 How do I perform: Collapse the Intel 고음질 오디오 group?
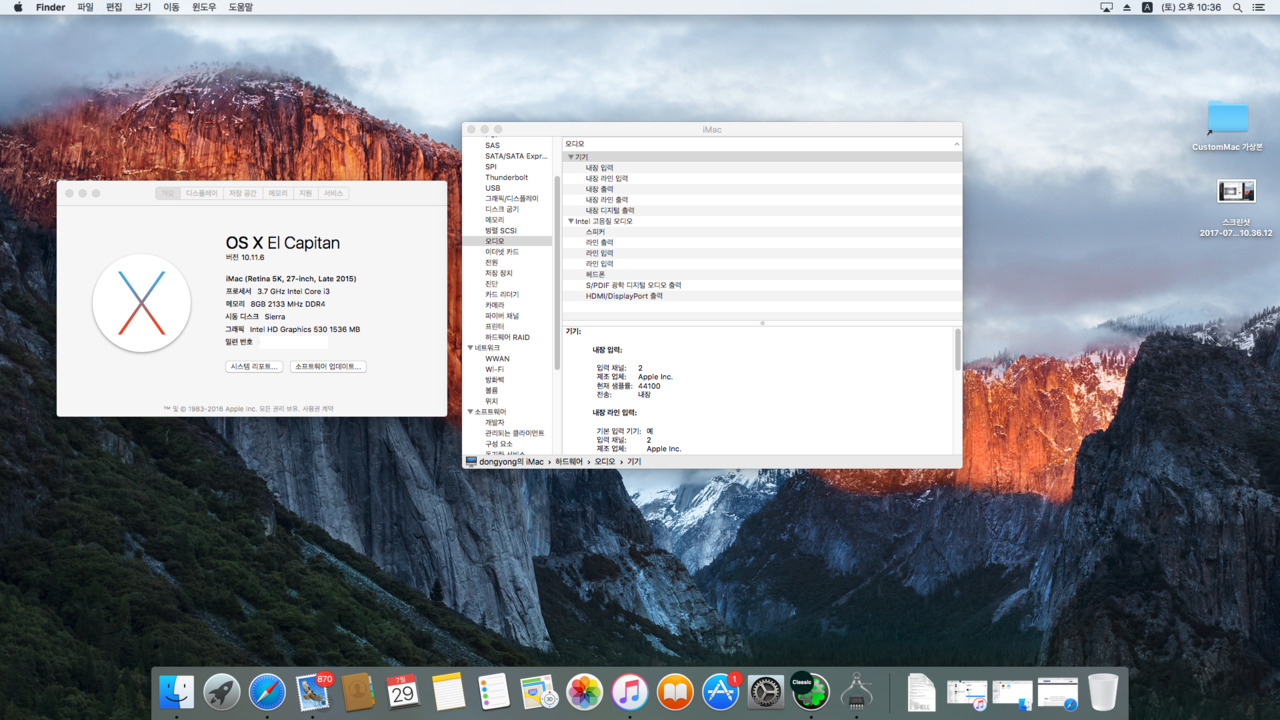tap(571, 221)
